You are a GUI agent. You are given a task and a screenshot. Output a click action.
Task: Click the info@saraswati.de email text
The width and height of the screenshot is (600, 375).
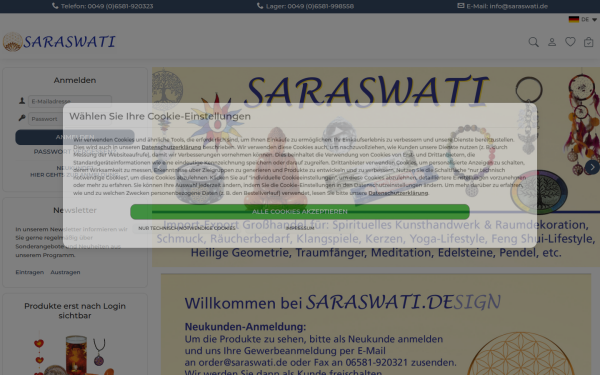(x=518, y=6)
